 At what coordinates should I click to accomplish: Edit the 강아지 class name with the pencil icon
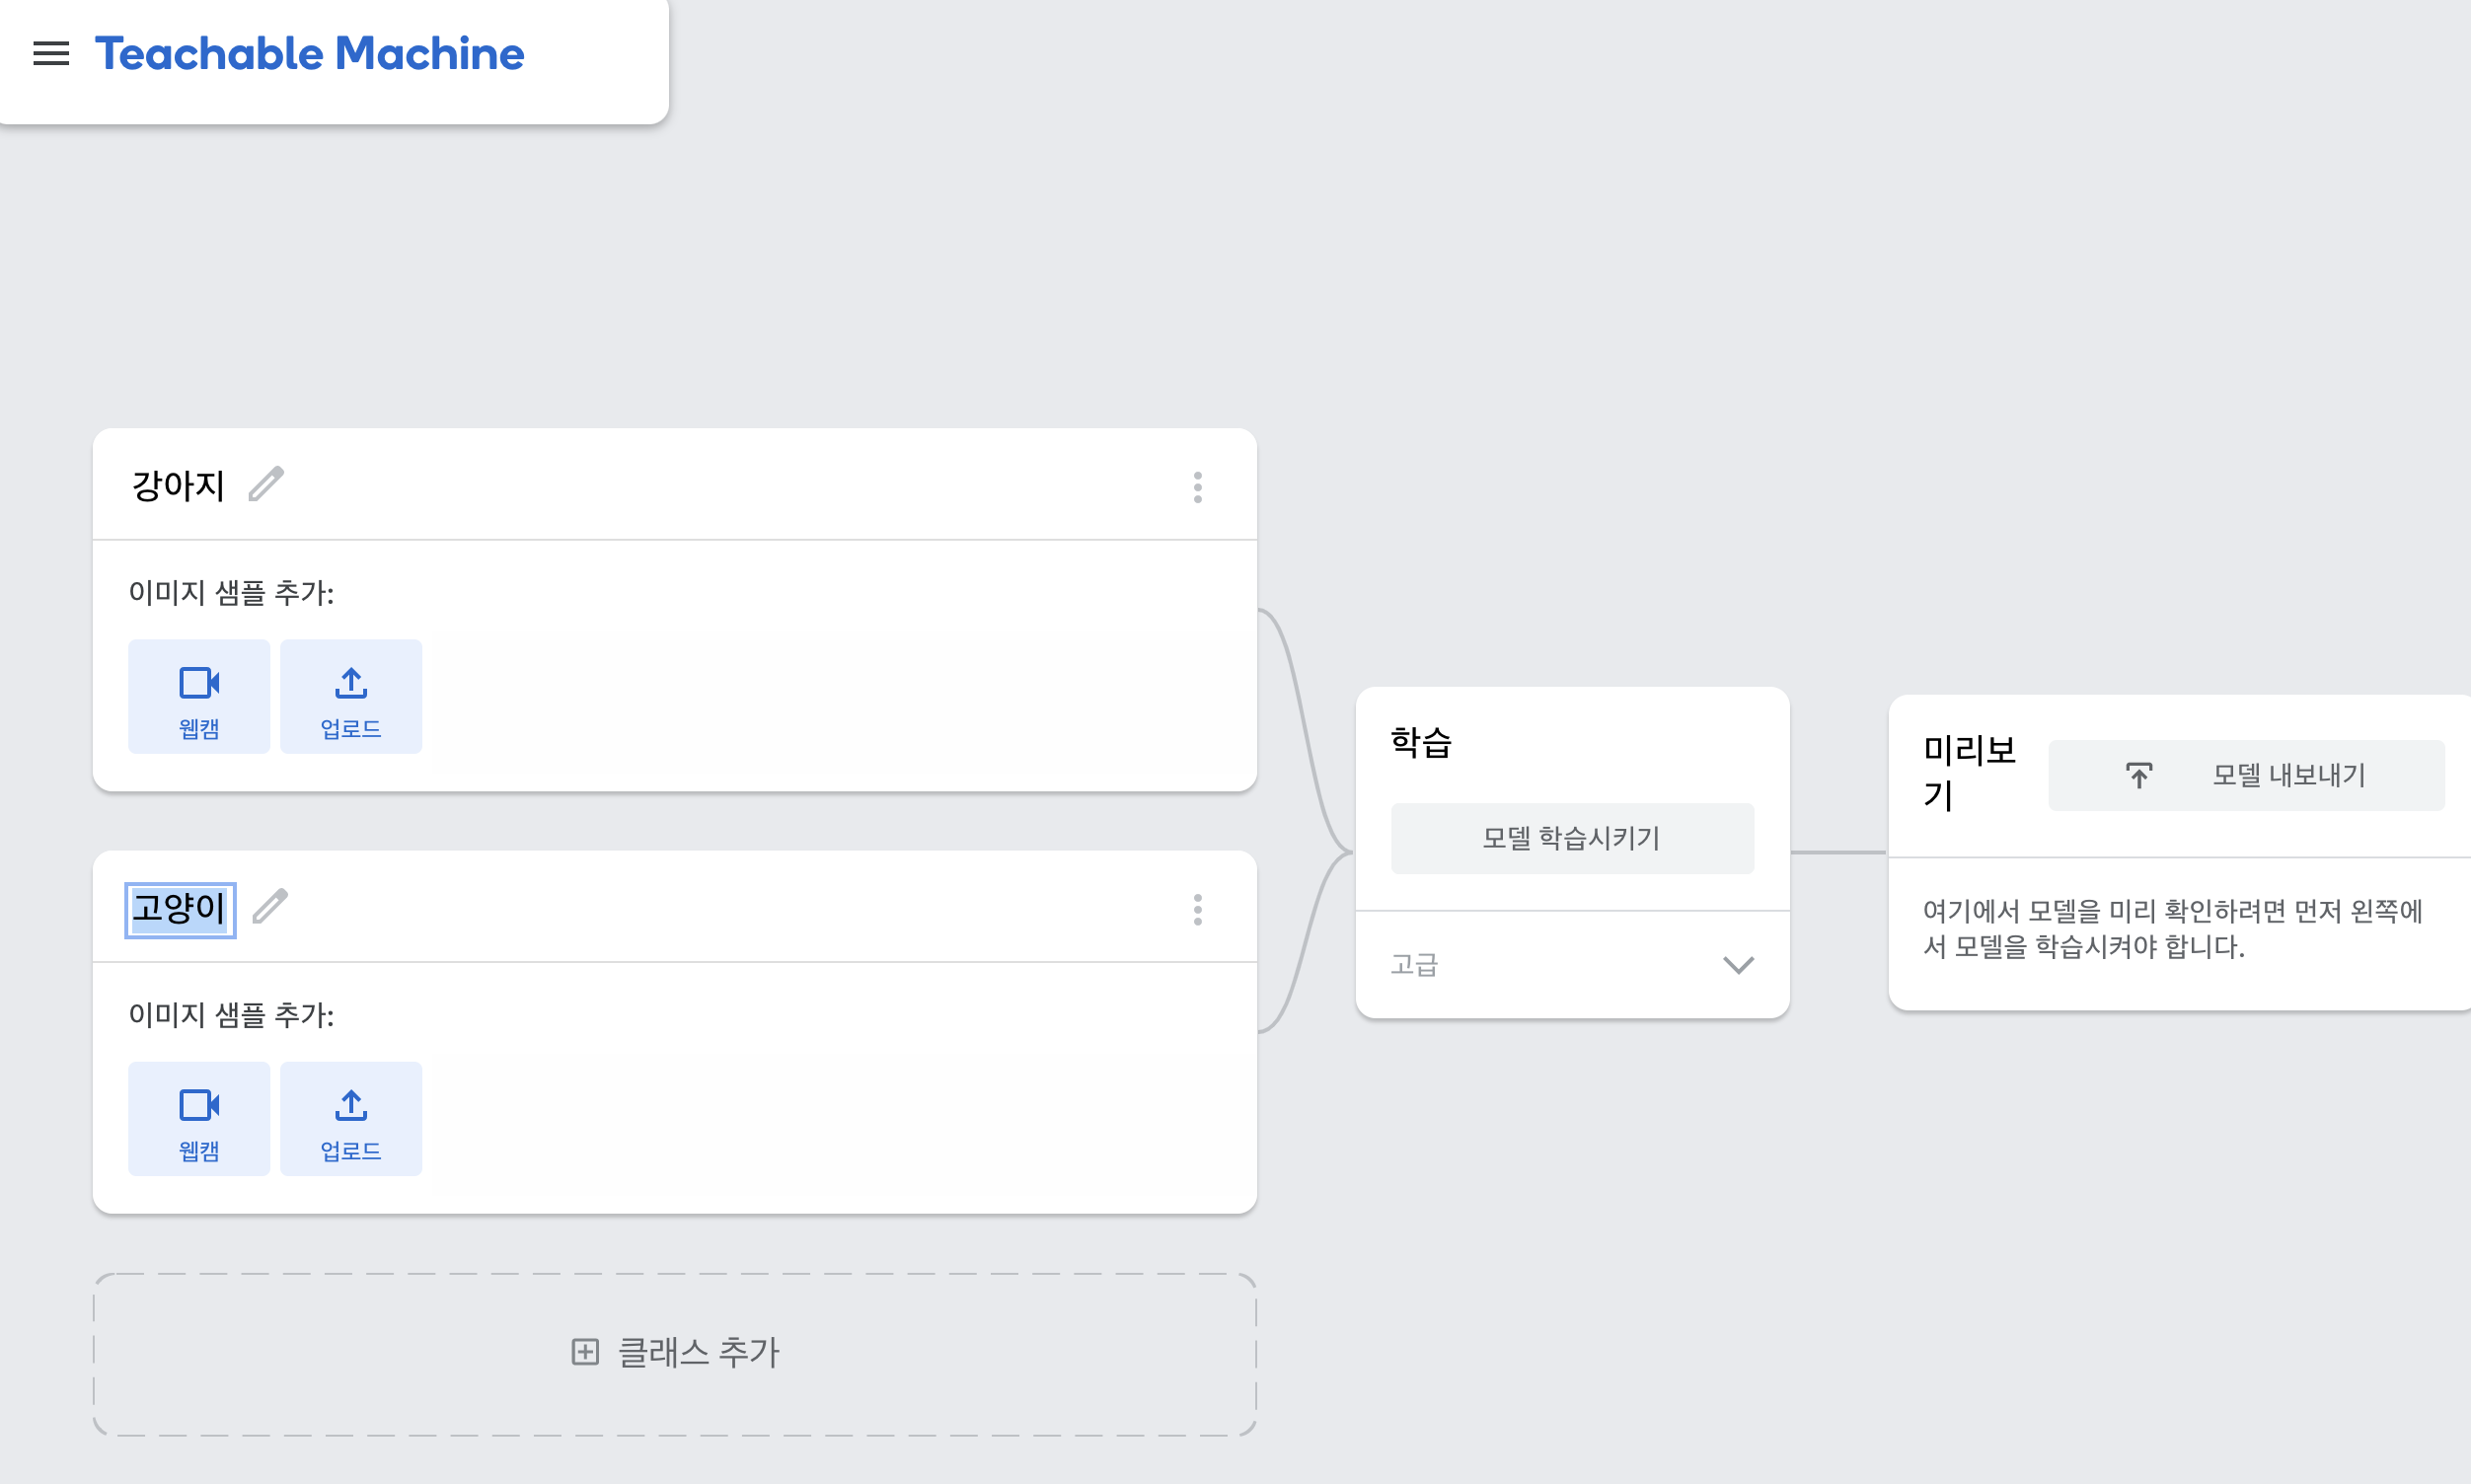click(266, 484)
